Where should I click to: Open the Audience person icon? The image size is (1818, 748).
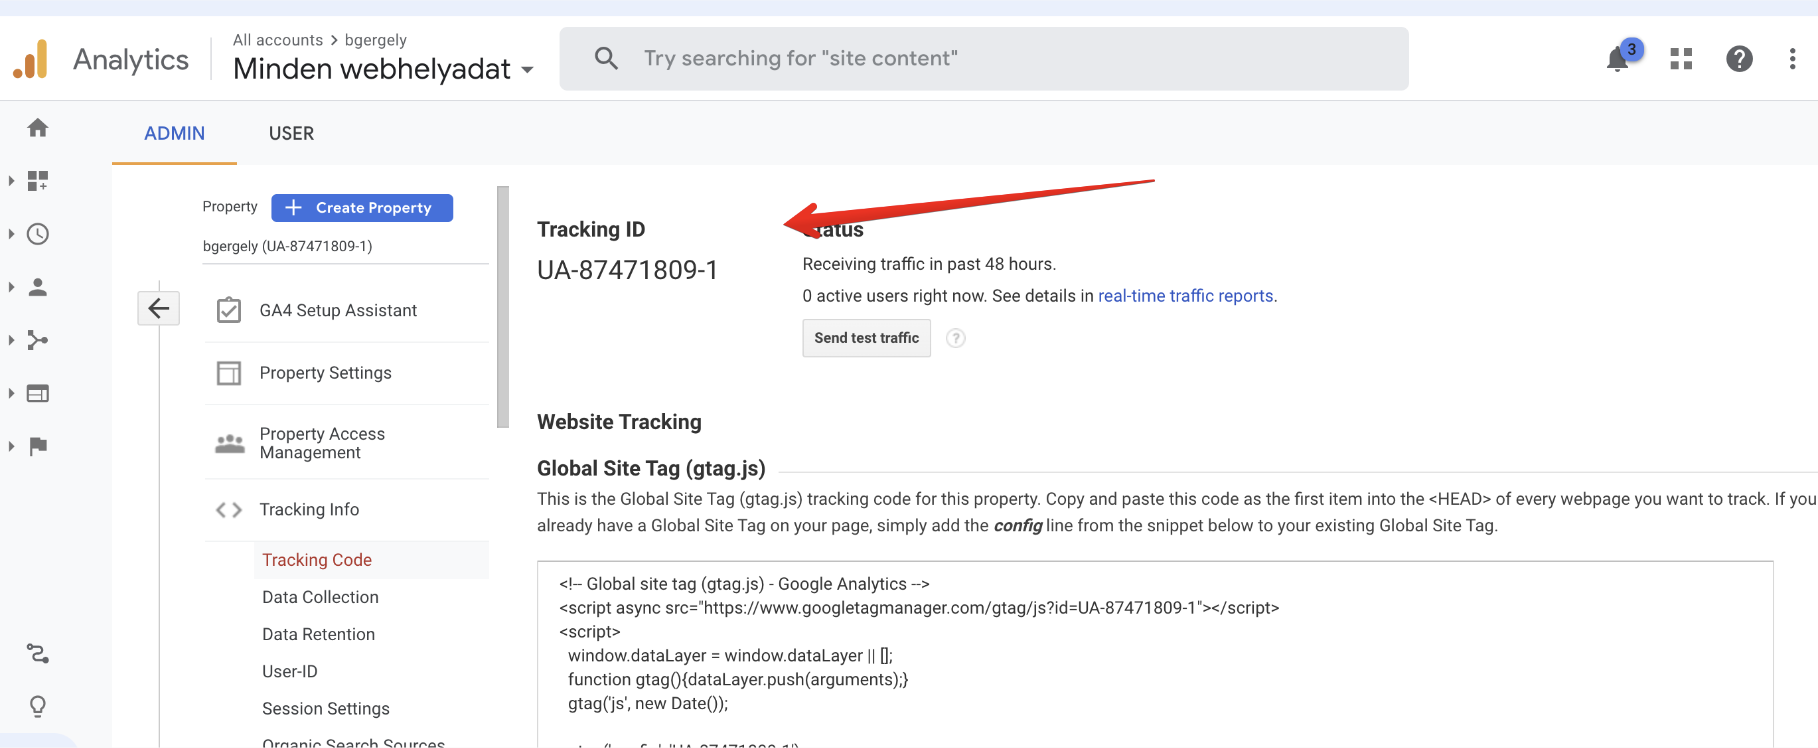[38, 287]
